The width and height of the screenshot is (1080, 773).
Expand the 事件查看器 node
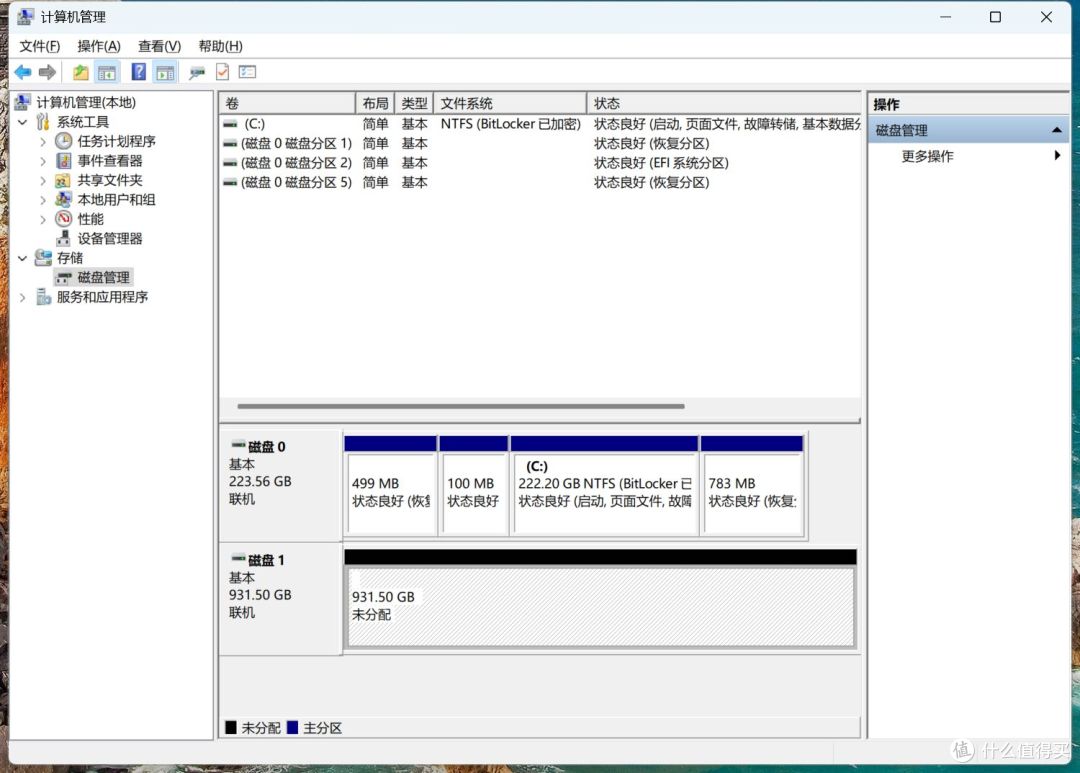[x=43, y=161]
